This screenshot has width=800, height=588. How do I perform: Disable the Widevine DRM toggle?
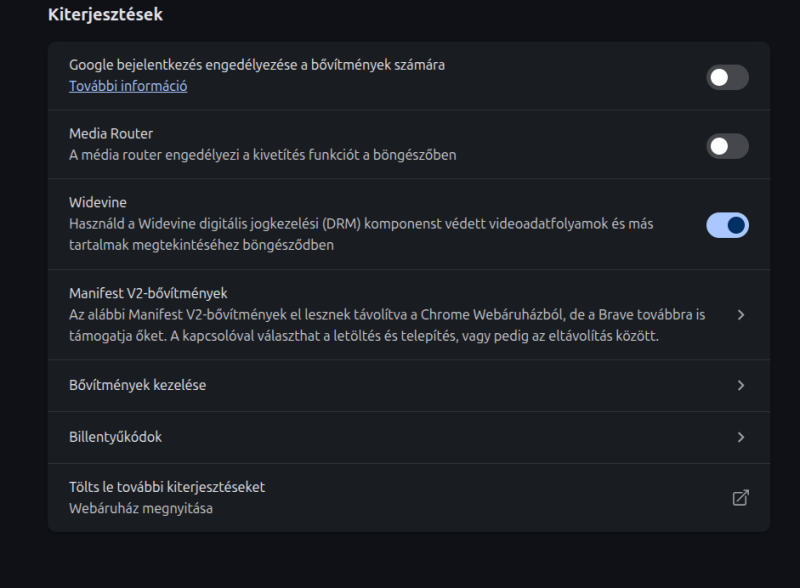727,225
